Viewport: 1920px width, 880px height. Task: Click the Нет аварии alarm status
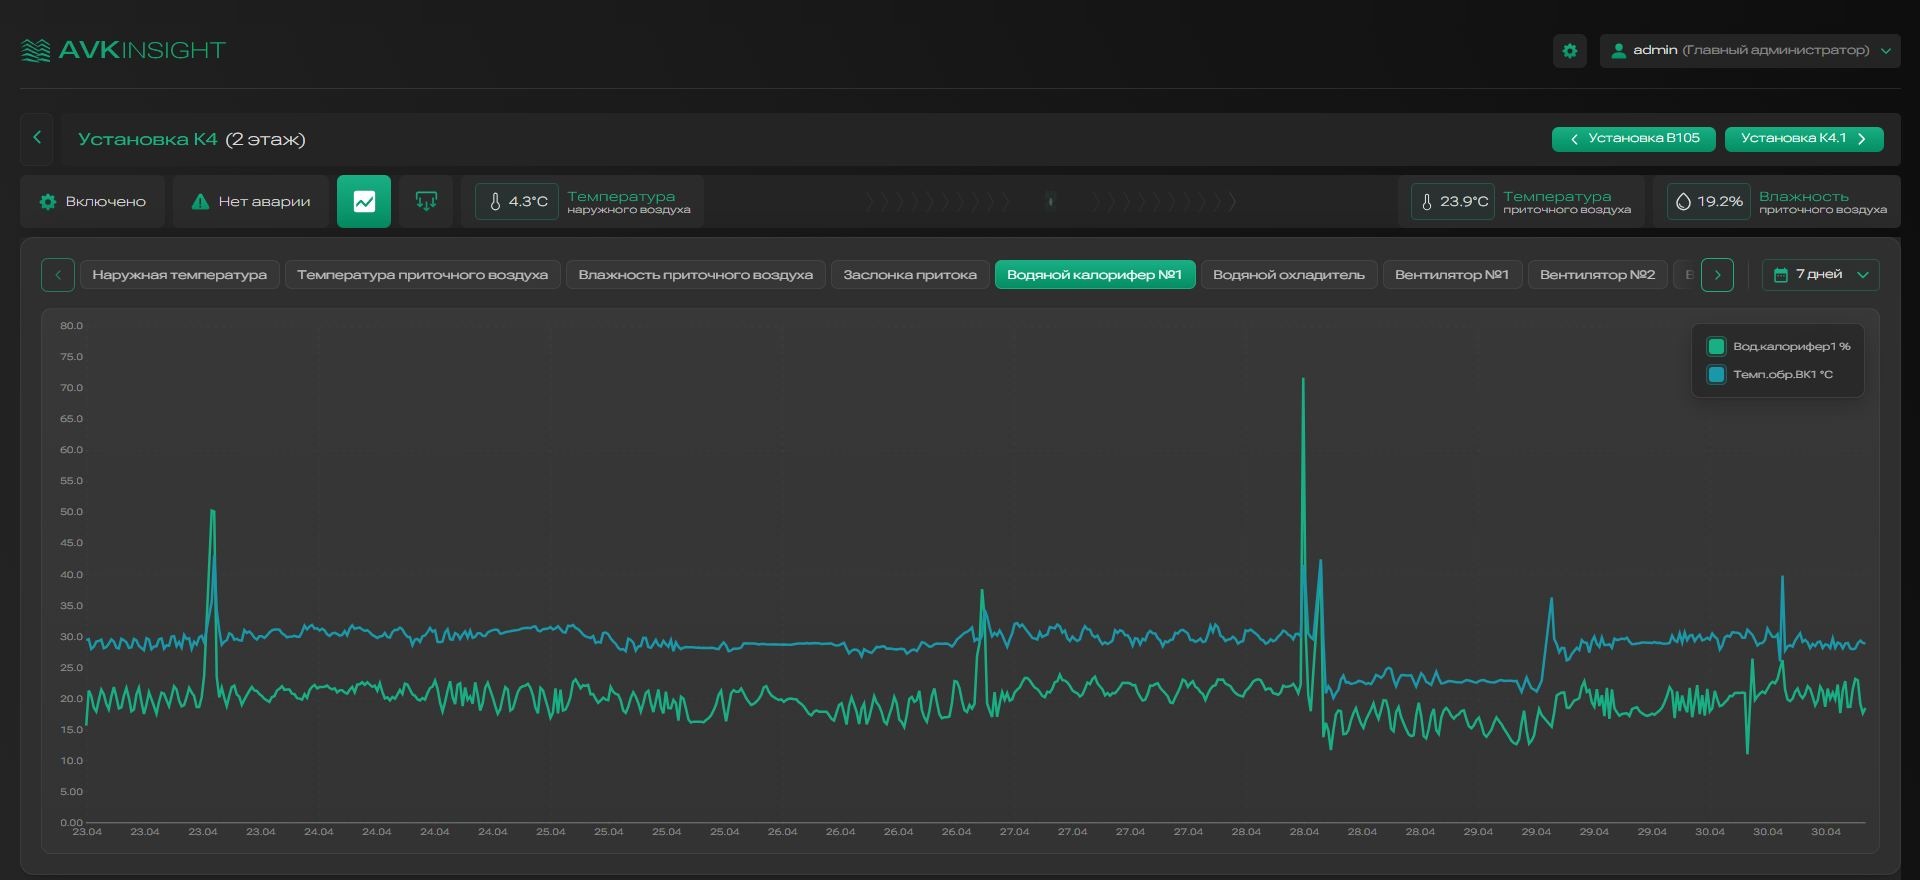pyautogui.click(x=250, y=202)
